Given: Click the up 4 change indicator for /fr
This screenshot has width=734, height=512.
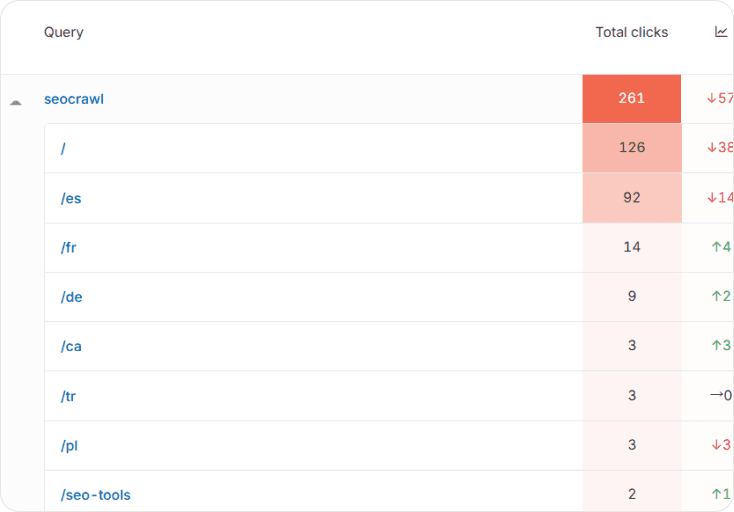Looking at the screenshot, I should tap(721, 247).
